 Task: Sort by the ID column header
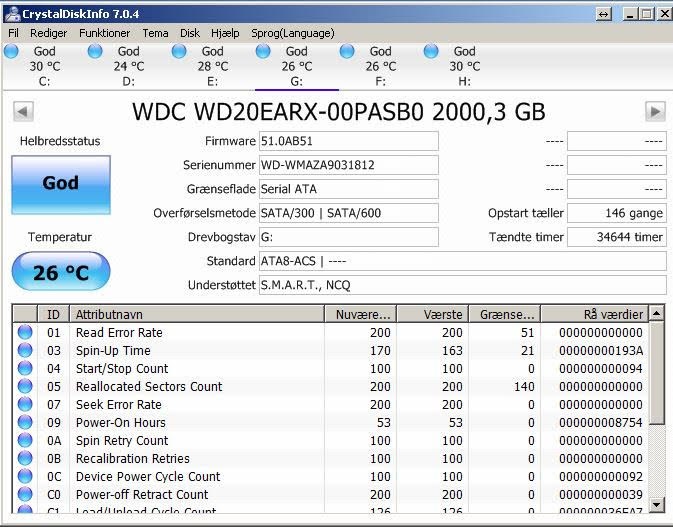pyautogui.click(x=54, y=314)
